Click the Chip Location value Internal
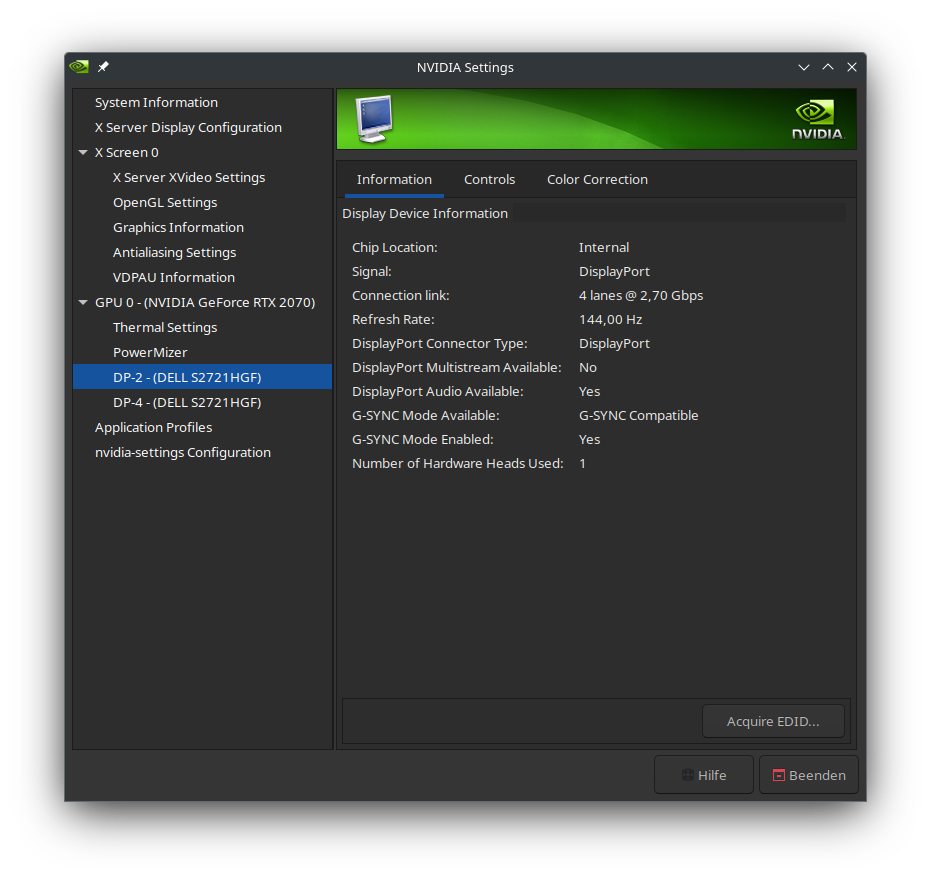931x878 pixels. 604,248
